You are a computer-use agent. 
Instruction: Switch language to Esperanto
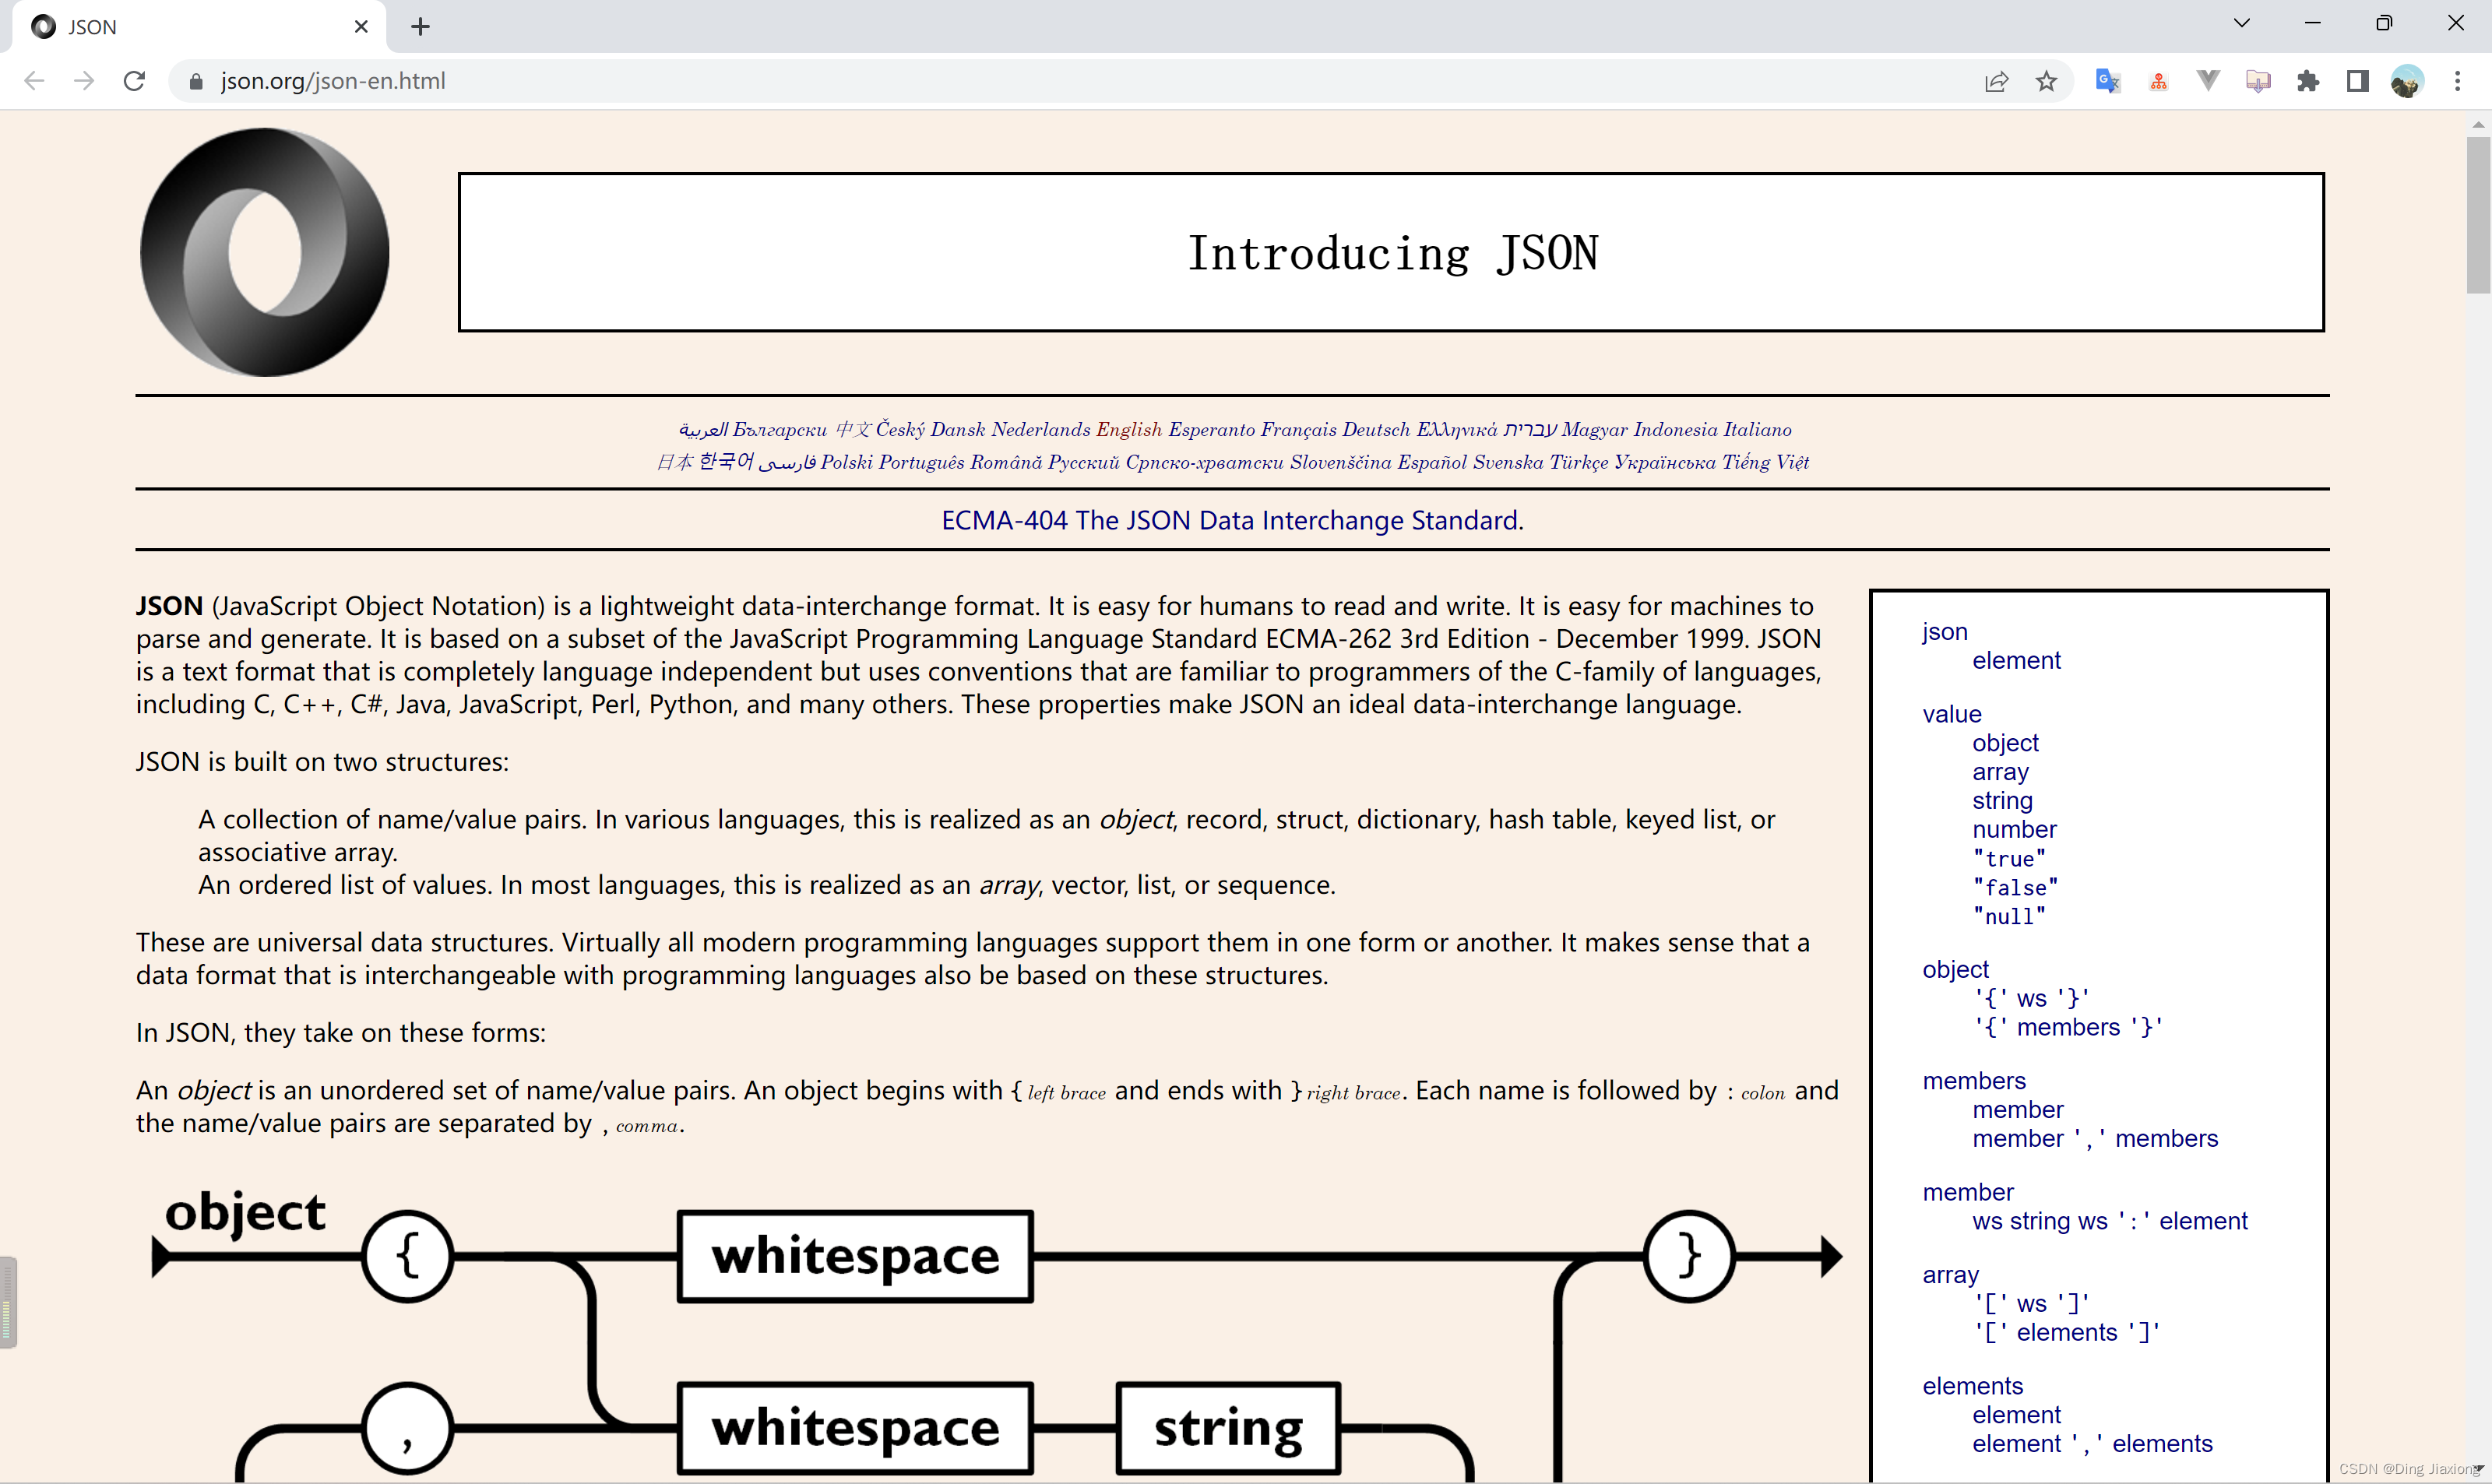(x=1211, y=430)
